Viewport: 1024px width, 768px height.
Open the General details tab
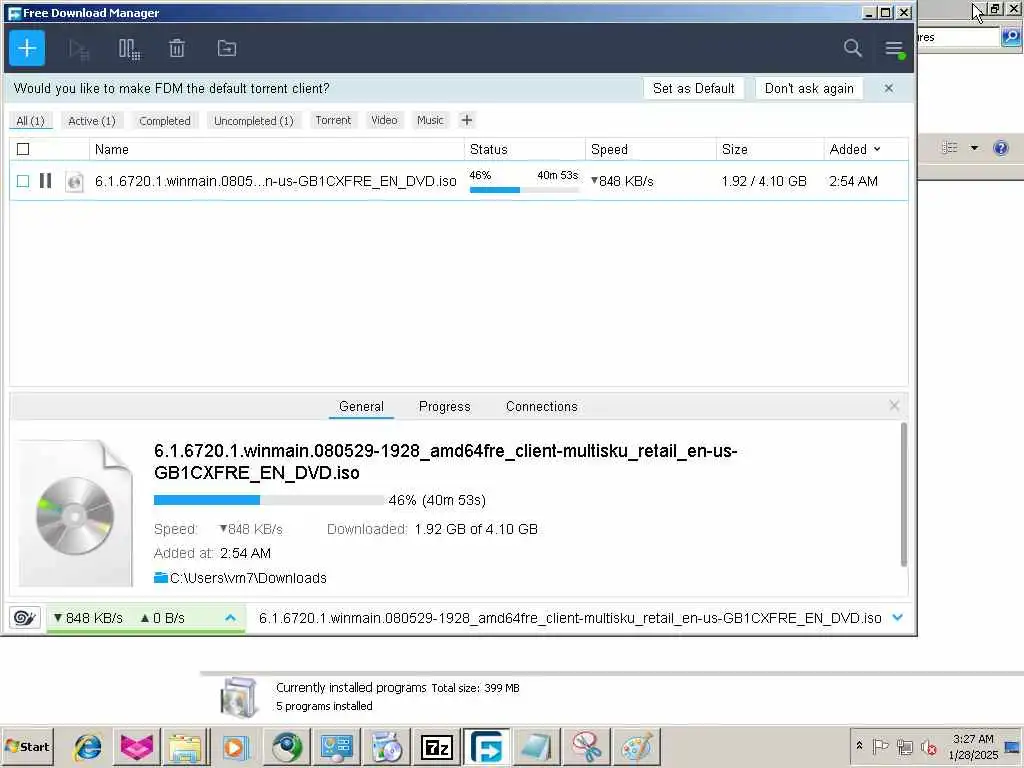(x=361, y=406)
